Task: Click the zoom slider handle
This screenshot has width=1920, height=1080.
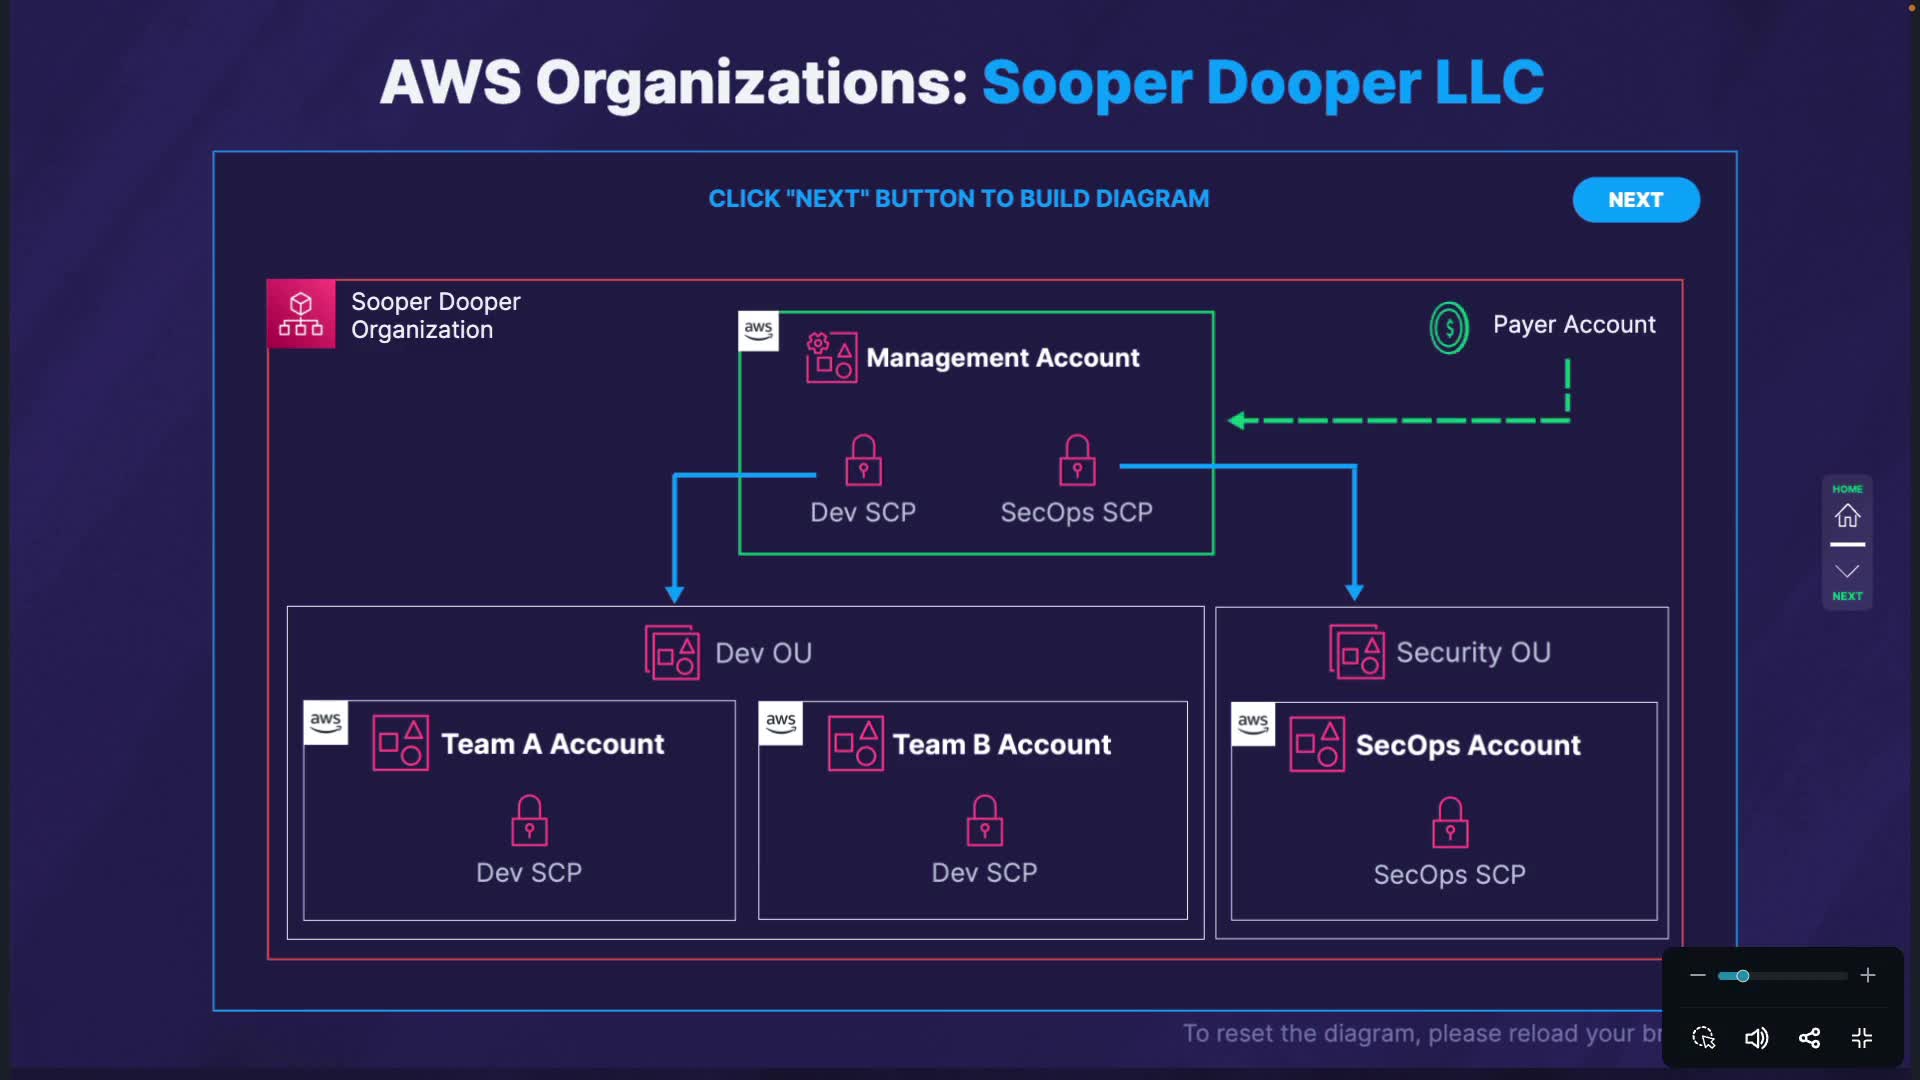Action: tap(1742, 976)
